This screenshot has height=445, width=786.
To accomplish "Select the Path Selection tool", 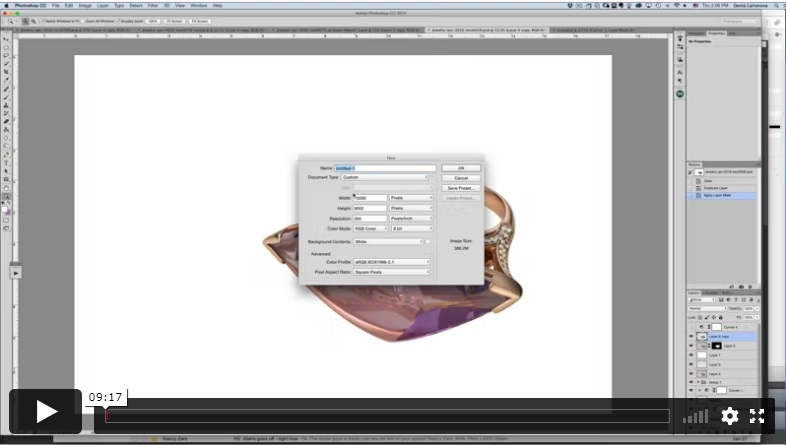I will [x=7, y=171].
